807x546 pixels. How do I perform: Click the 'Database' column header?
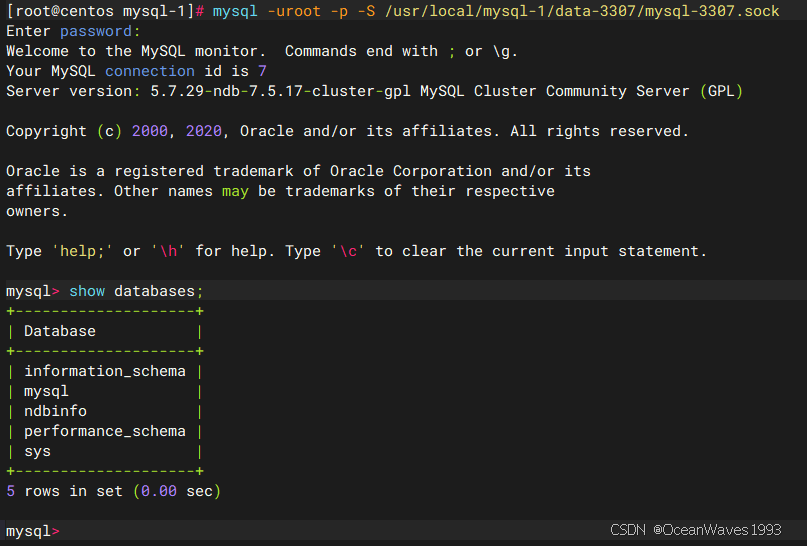point(60,331)
